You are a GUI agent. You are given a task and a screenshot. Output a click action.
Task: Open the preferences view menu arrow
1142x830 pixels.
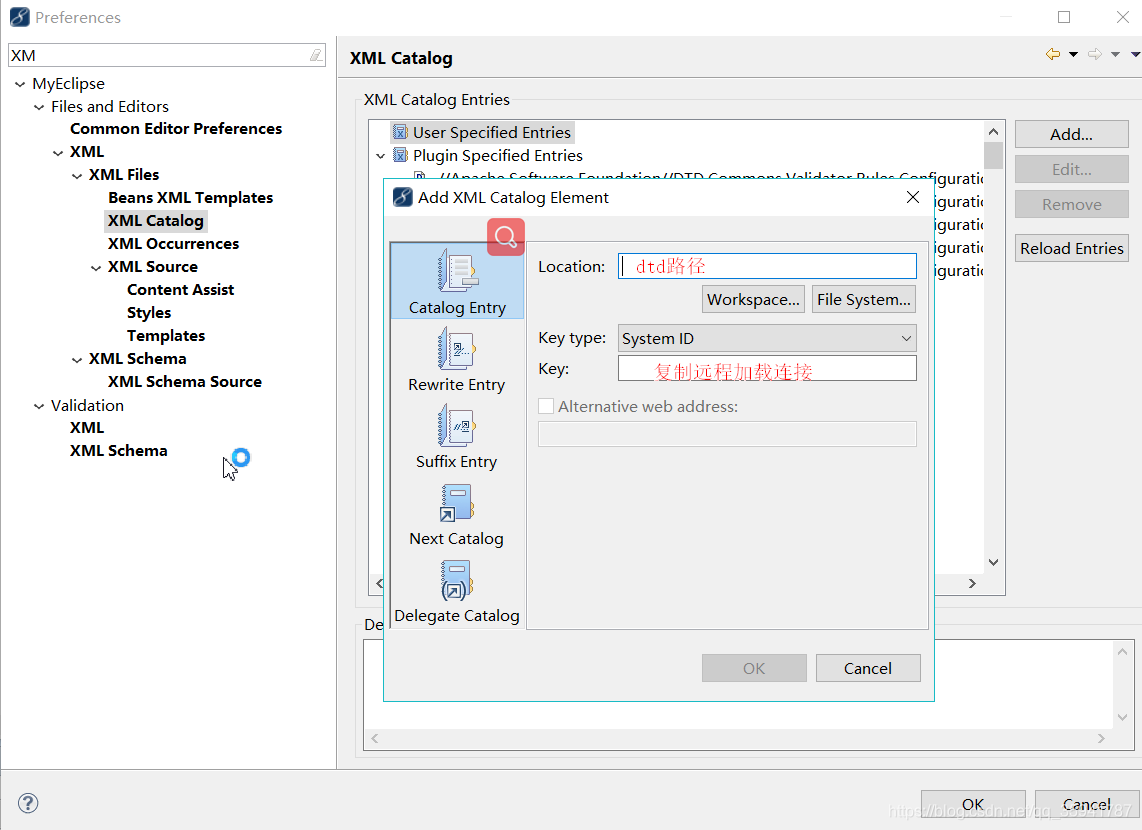1135,55
